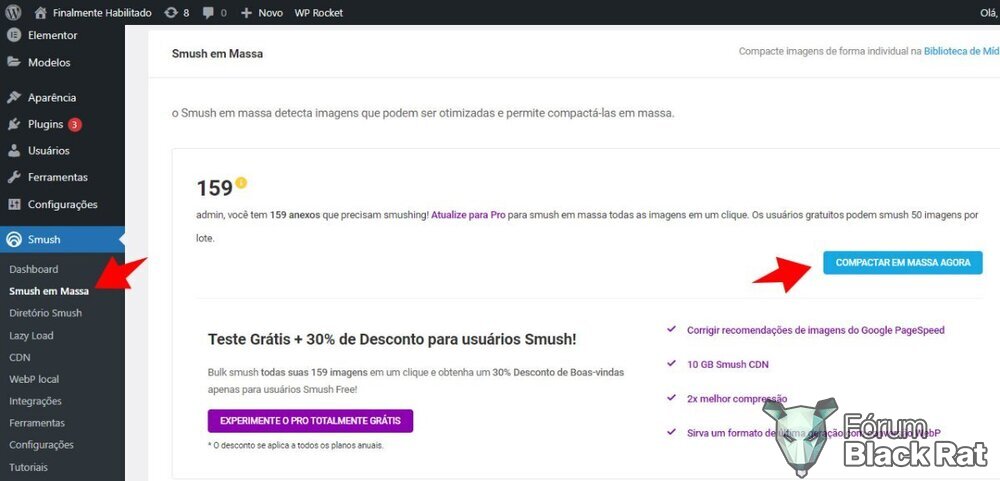Image resolution: width=1000 pixels, height=481 pixels.
Task: Open the Usuários menu label
Action: click(x=48, y=151)
